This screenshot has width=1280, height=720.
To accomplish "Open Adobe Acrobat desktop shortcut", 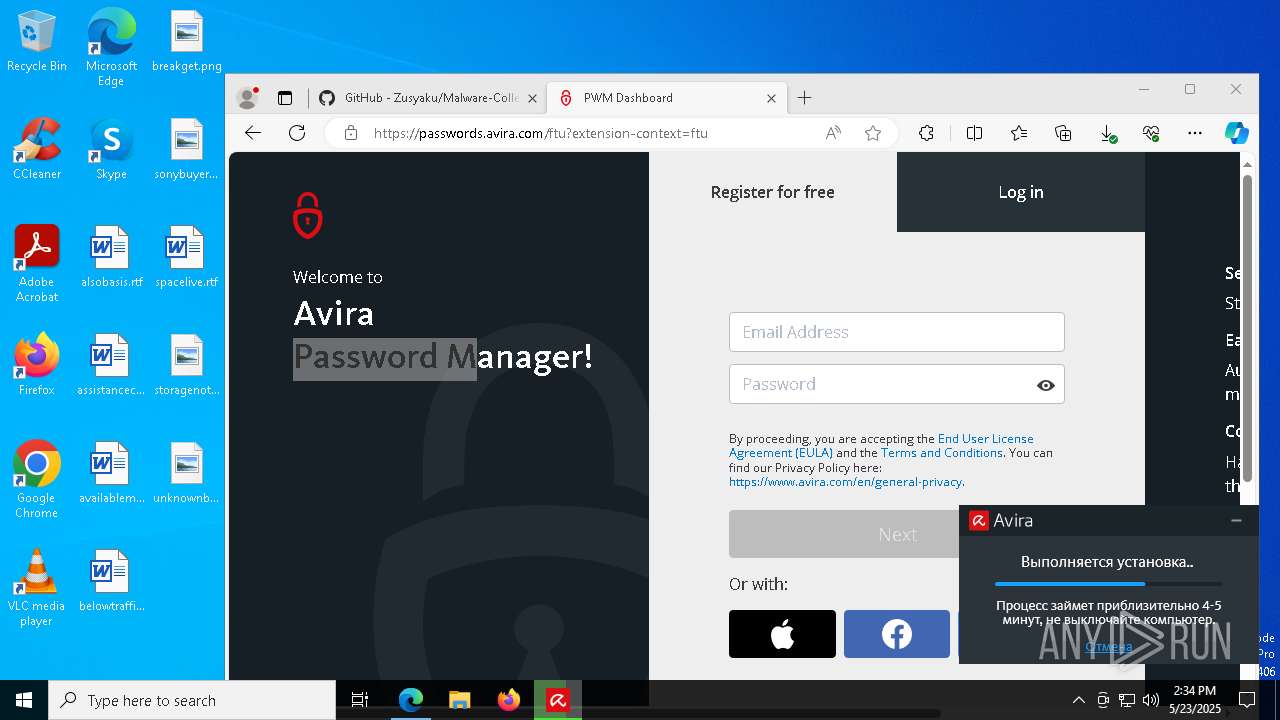I will [37, 264].
